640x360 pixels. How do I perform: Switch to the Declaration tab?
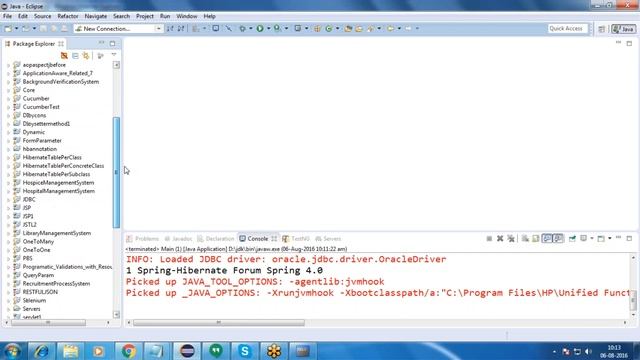pyautogui.click(x=216, y=239)
